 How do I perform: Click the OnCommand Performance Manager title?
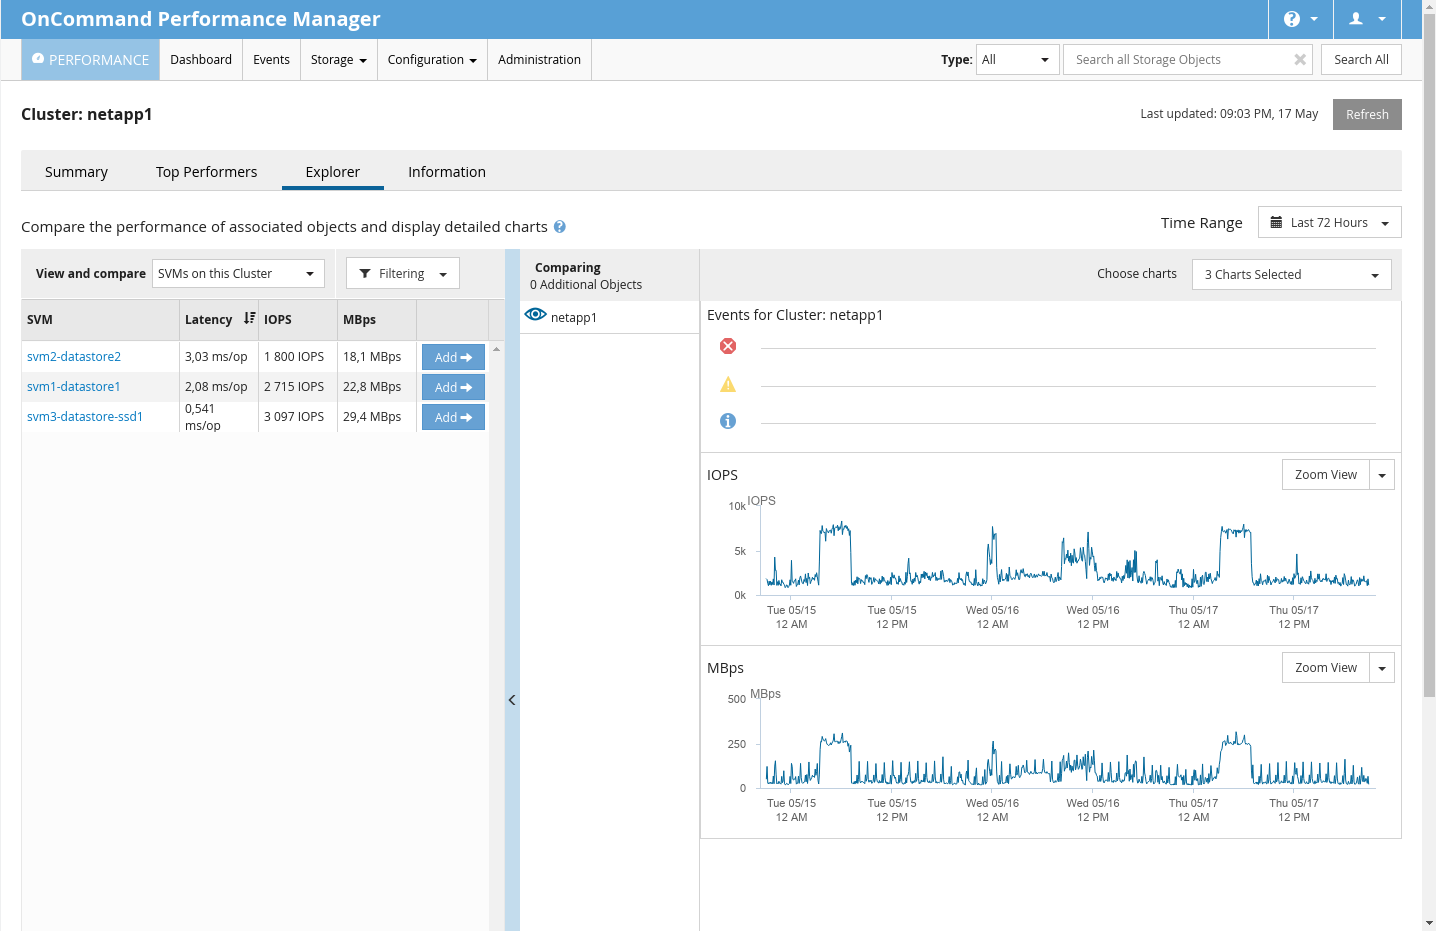tap(201, 19)
